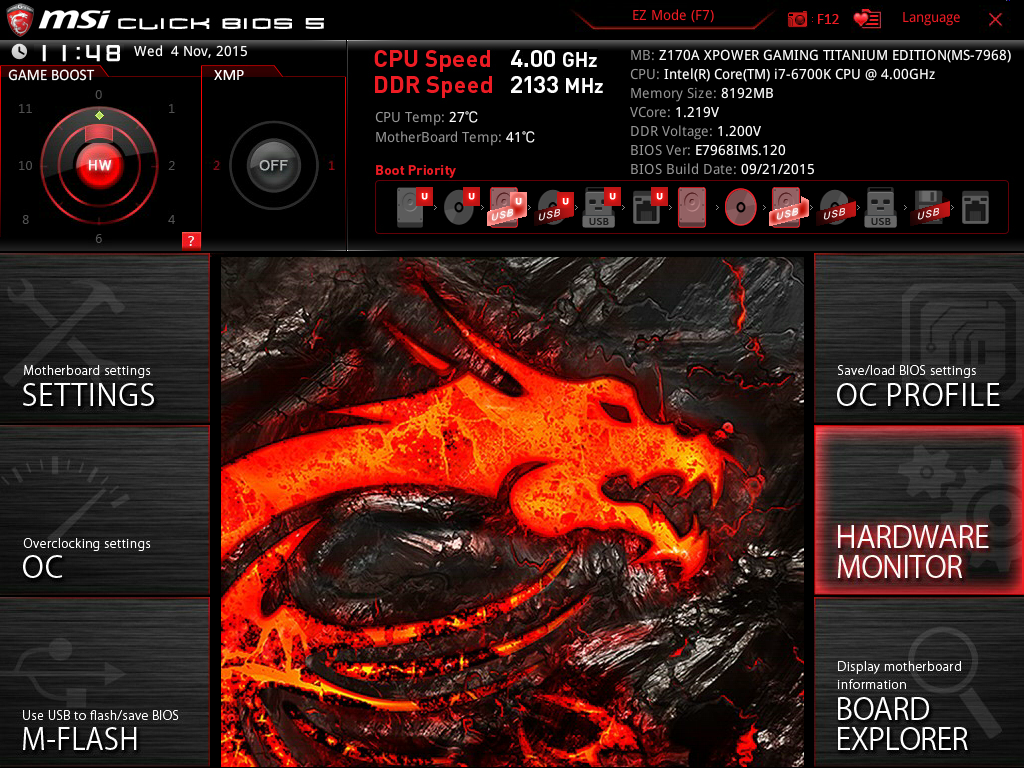Click the CPU Speed 4.00 GHz value

554,59
